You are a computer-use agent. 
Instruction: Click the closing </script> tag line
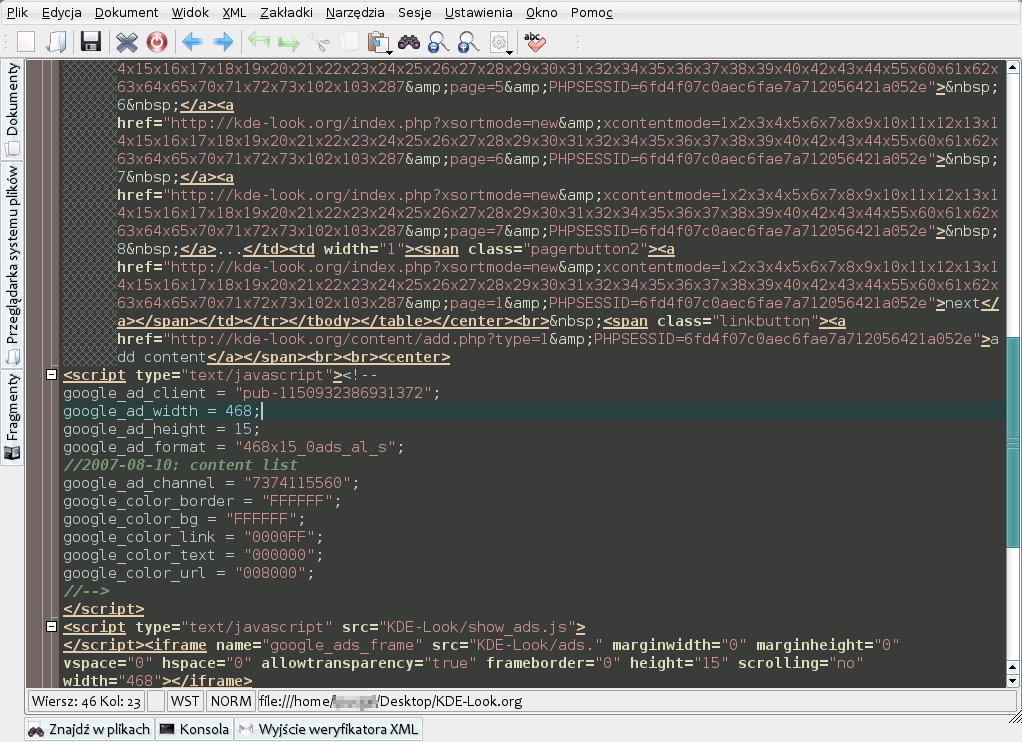(x=103, y=608)
